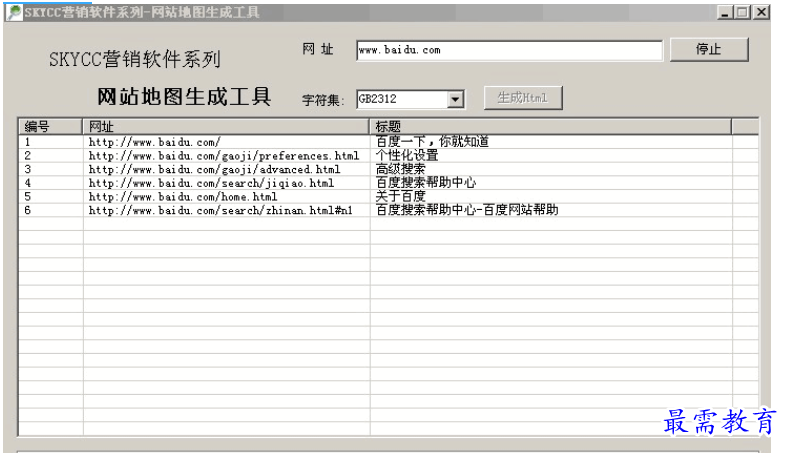Click number cell 2 in 编号 column

pyautogui.click(x=28, y=156)
